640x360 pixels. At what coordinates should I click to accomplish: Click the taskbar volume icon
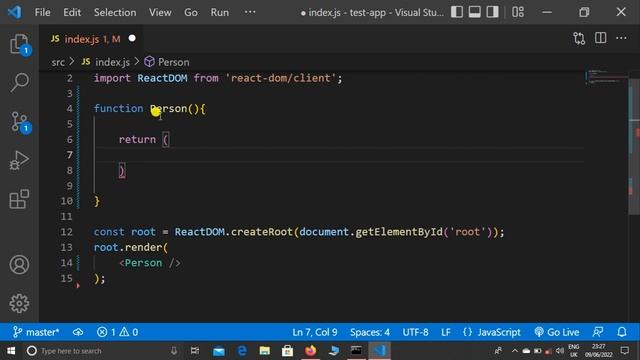pyautogui.click(x=560, y=351)
